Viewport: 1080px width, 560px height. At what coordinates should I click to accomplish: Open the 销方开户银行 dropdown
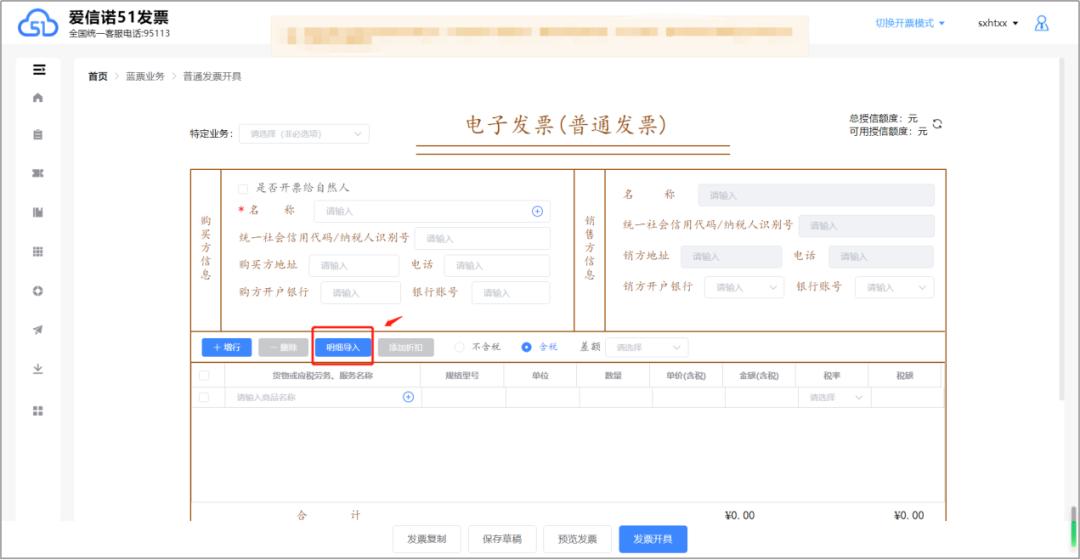click(x=744, y=287)
